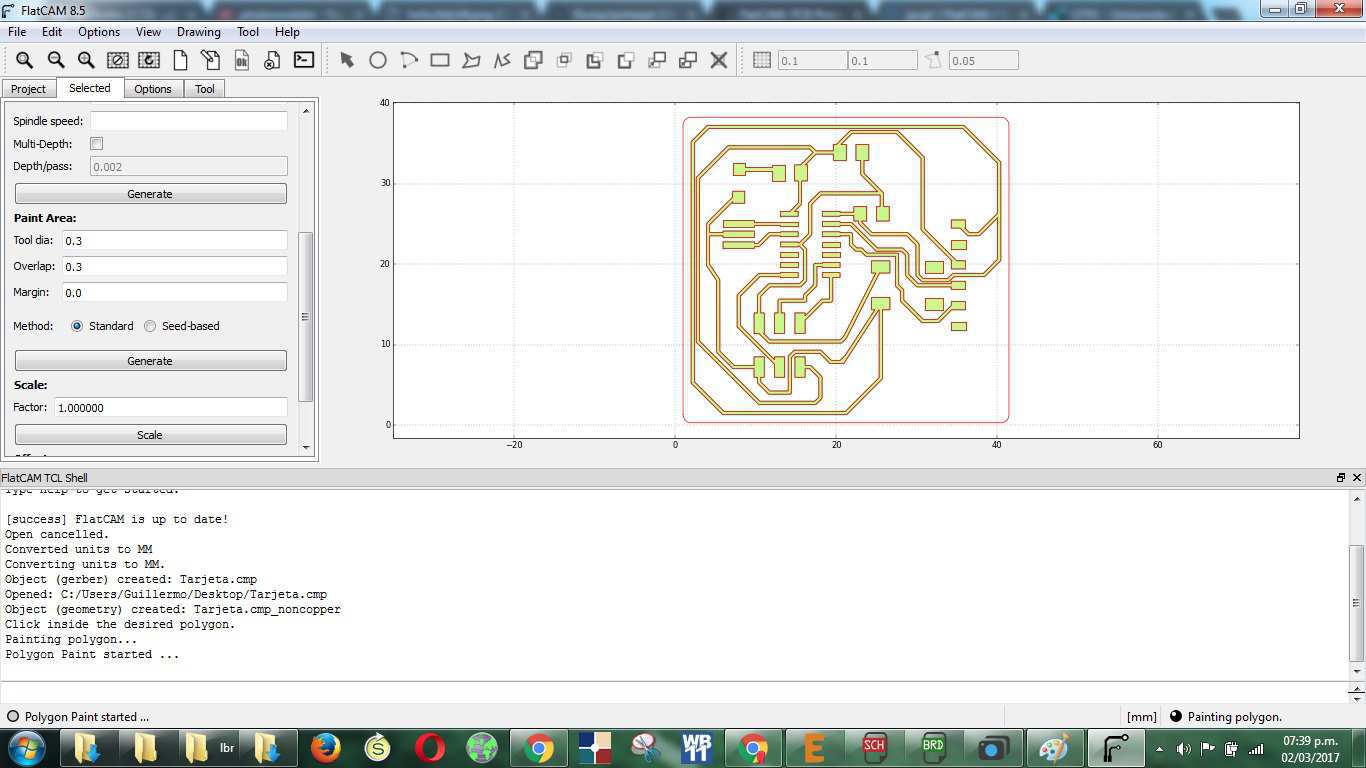1366x768 pixels.
Task: Click 'Object (gerber) created: Tarjeta.cmp' line
Action: coord(131,579)
